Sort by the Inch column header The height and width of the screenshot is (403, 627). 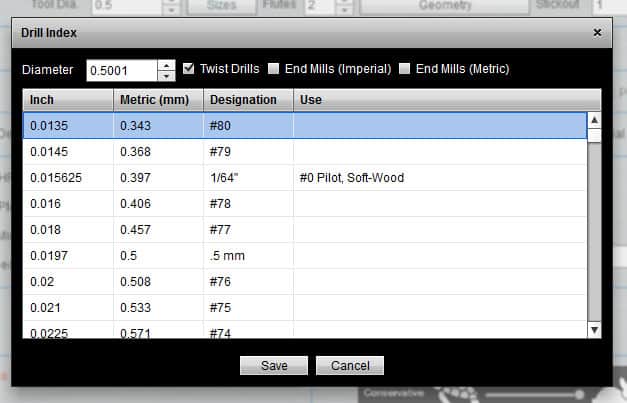point(68,100)
